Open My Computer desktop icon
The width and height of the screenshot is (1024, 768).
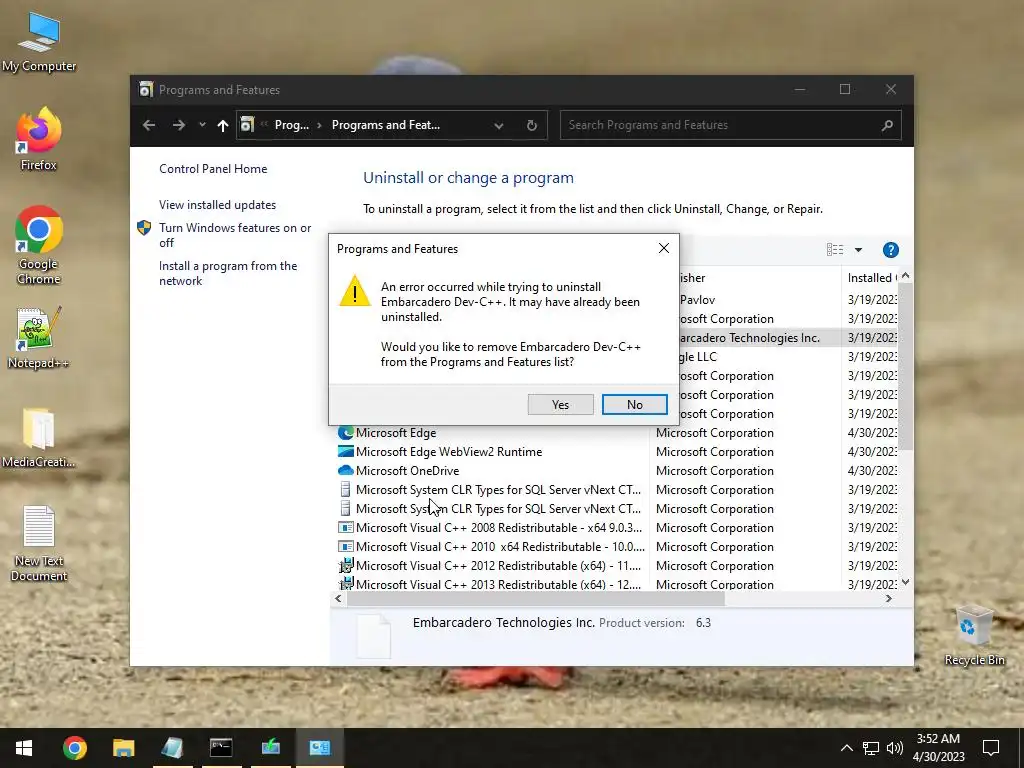39,42
